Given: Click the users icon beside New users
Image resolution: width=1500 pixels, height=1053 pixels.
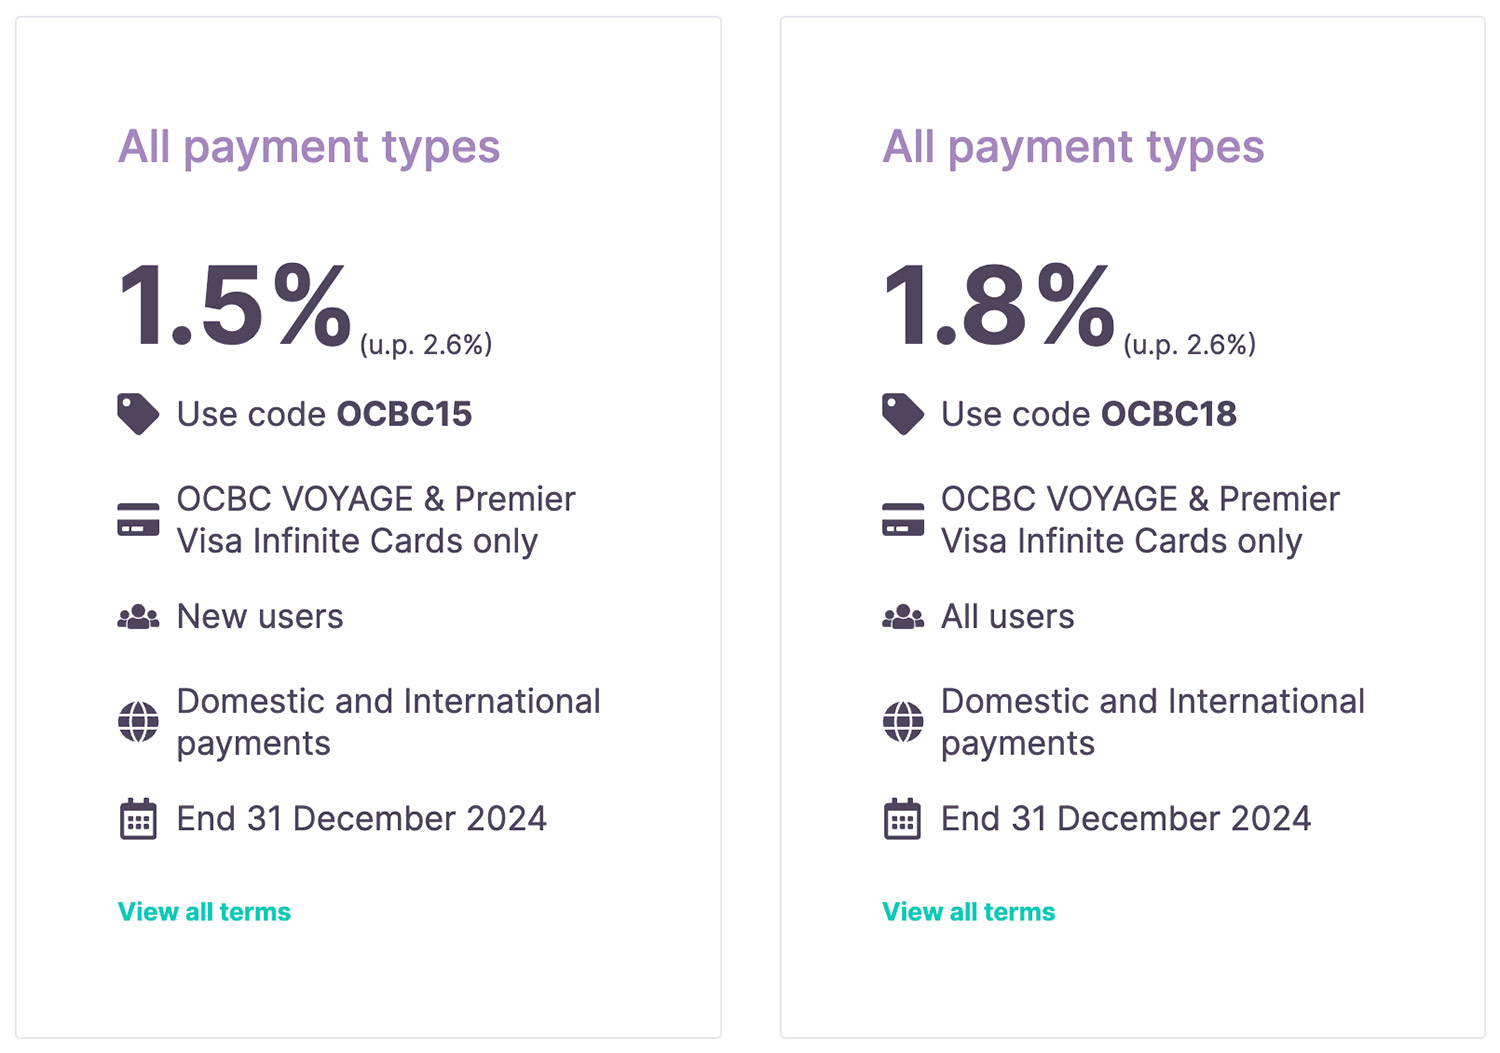Looking at the screenshot, I should point(138,617).
